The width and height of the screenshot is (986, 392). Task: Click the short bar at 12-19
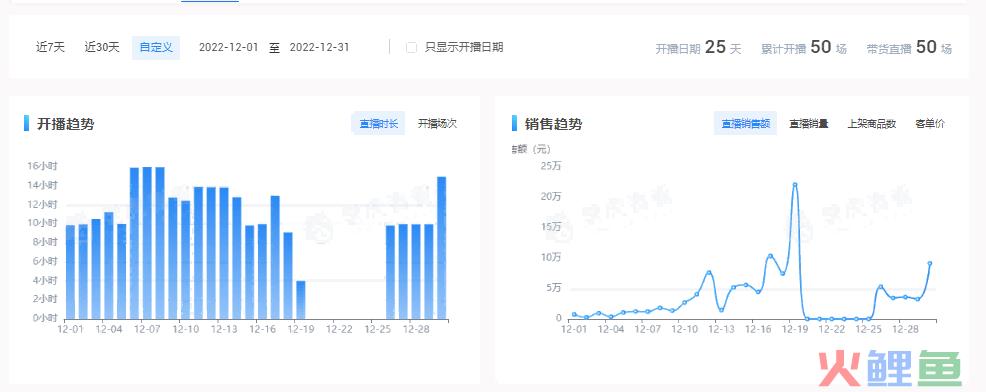[301, 300]
